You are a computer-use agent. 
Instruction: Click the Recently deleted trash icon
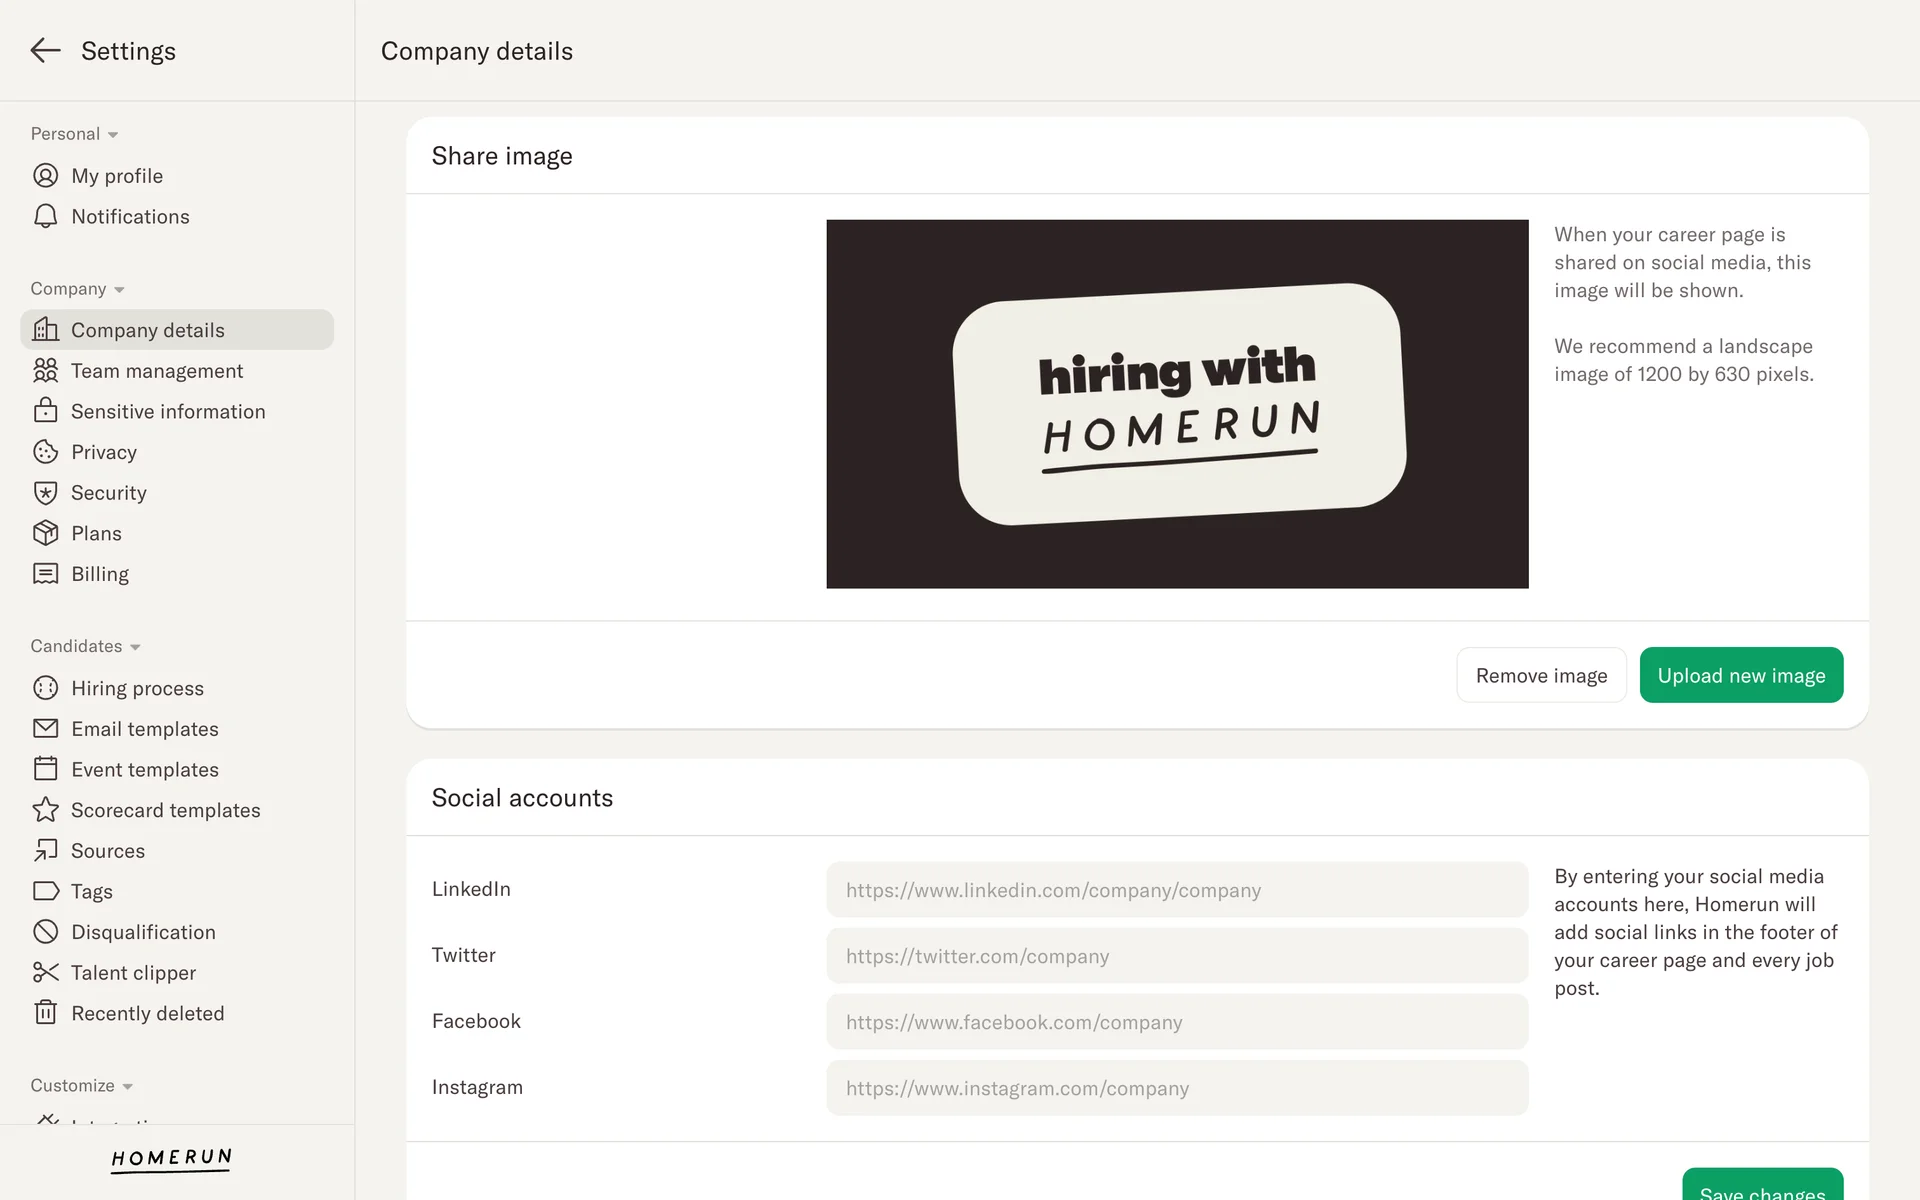[45, 1013]
